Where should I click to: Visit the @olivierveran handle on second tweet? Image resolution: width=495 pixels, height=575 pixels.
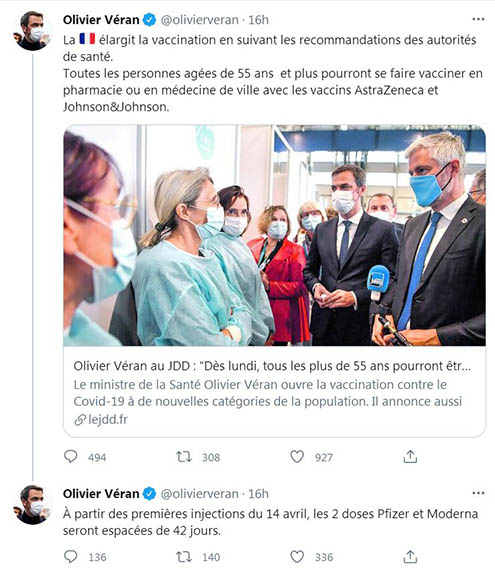pyautogui.click(x=199, y=494)
